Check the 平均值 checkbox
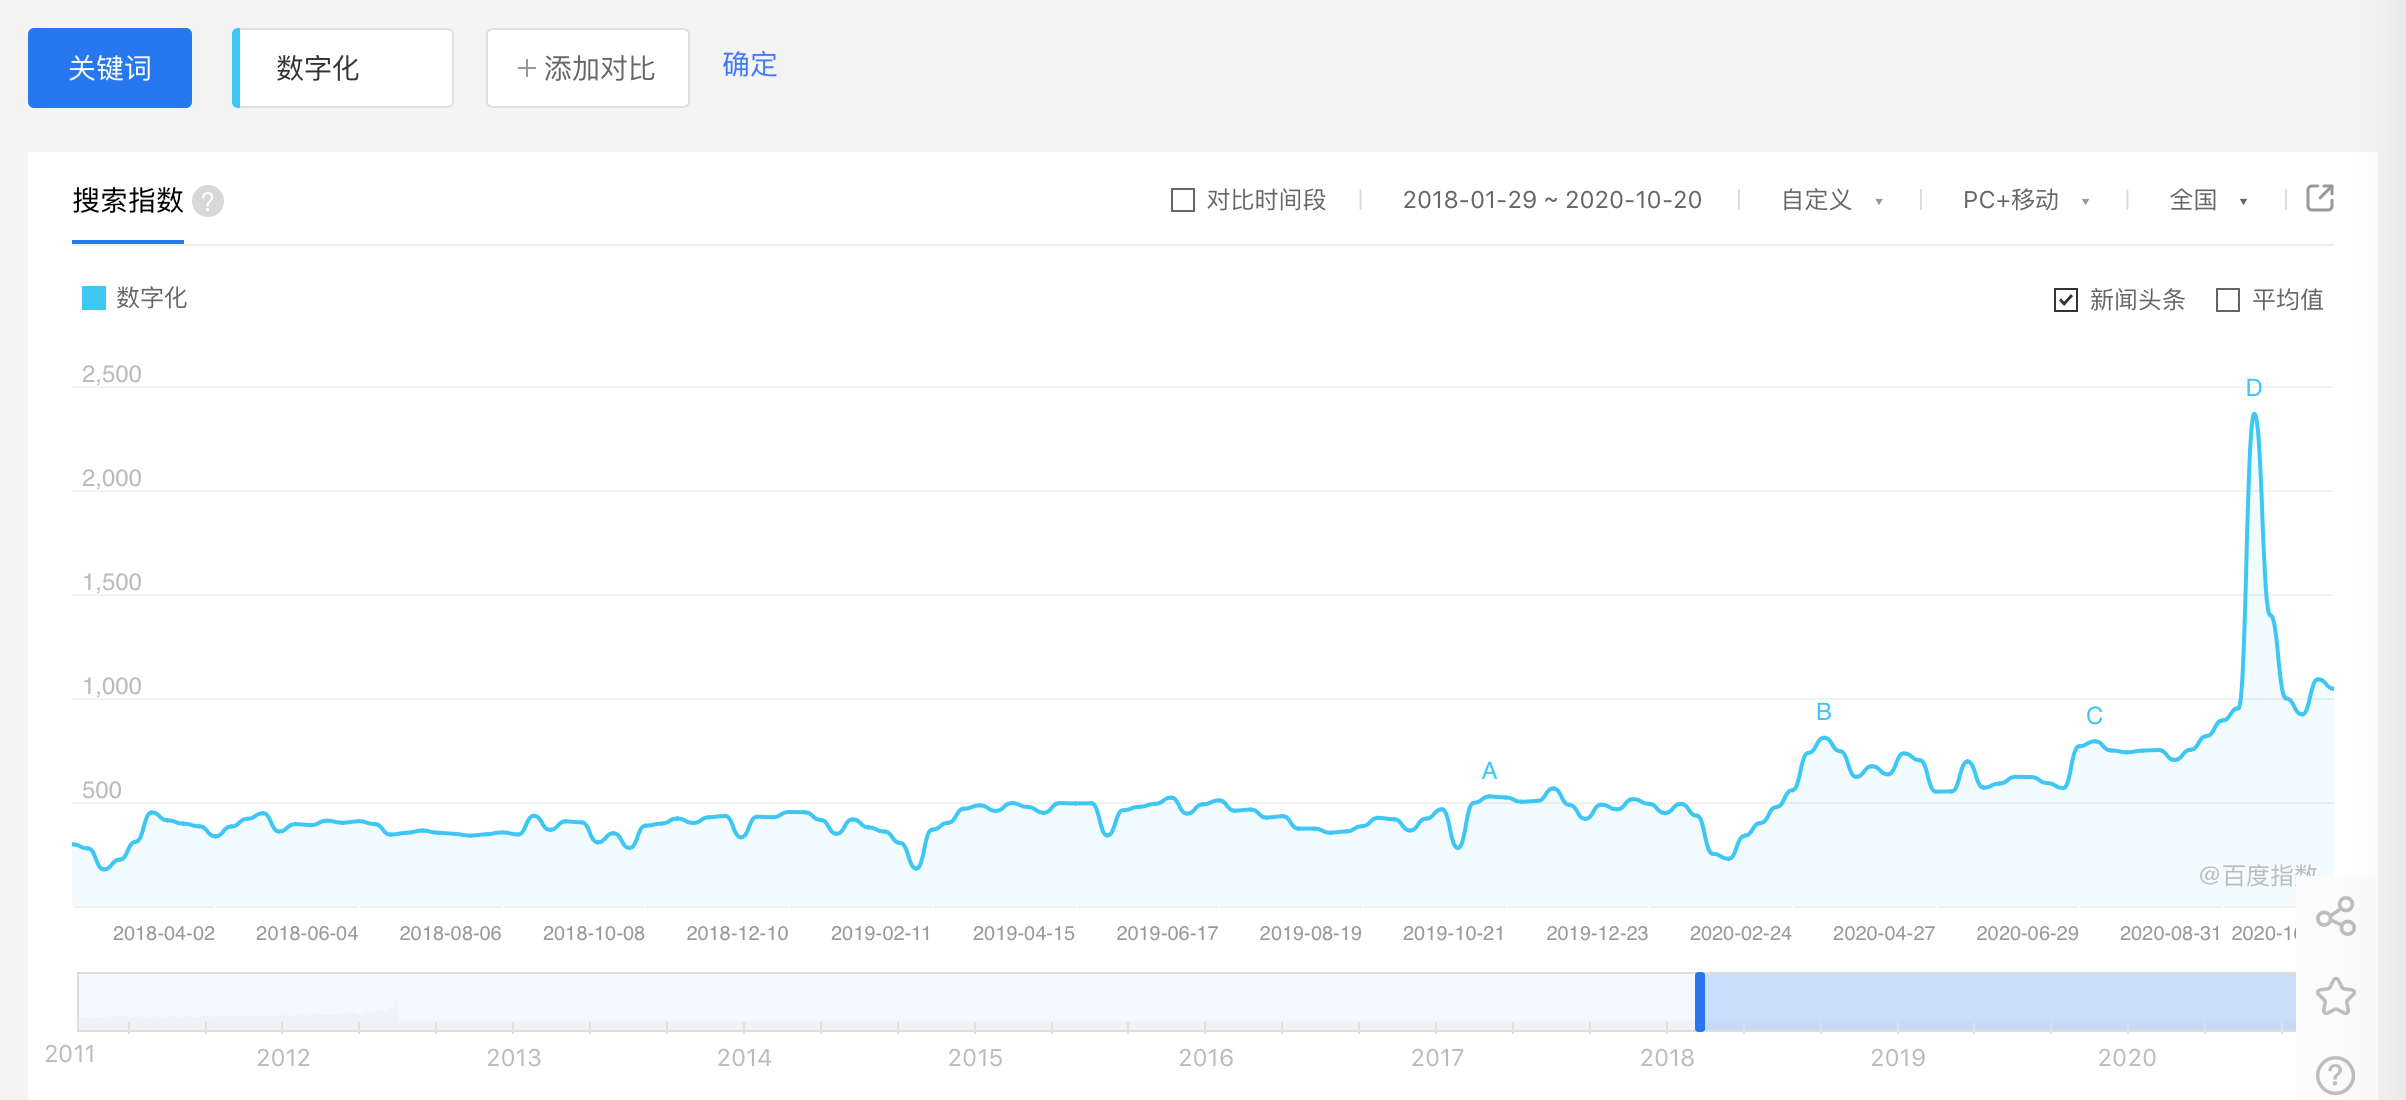 (2228, 300)
